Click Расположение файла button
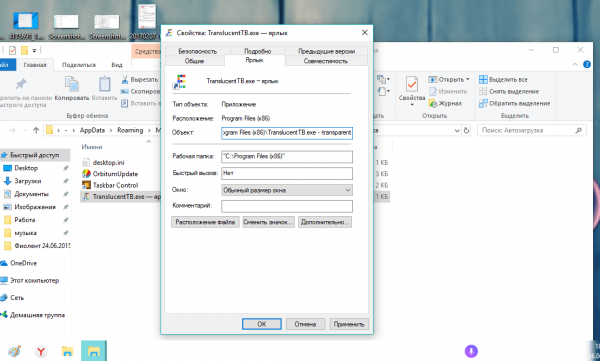Screen dimensions: 600x361 (205, 222)
